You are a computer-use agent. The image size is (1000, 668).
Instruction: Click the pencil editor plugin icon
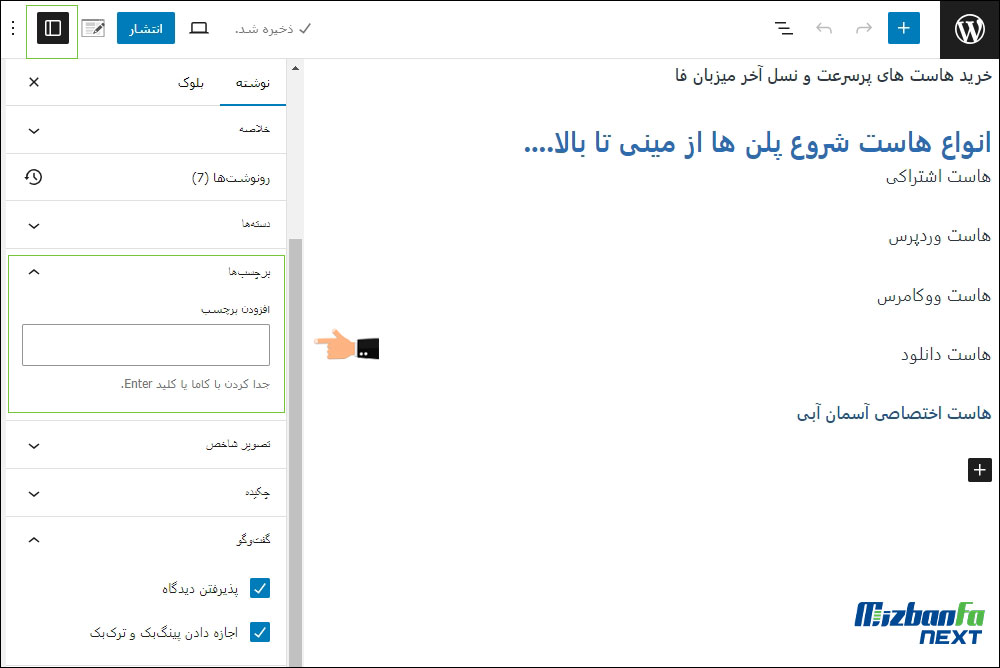tap(93, 28)
